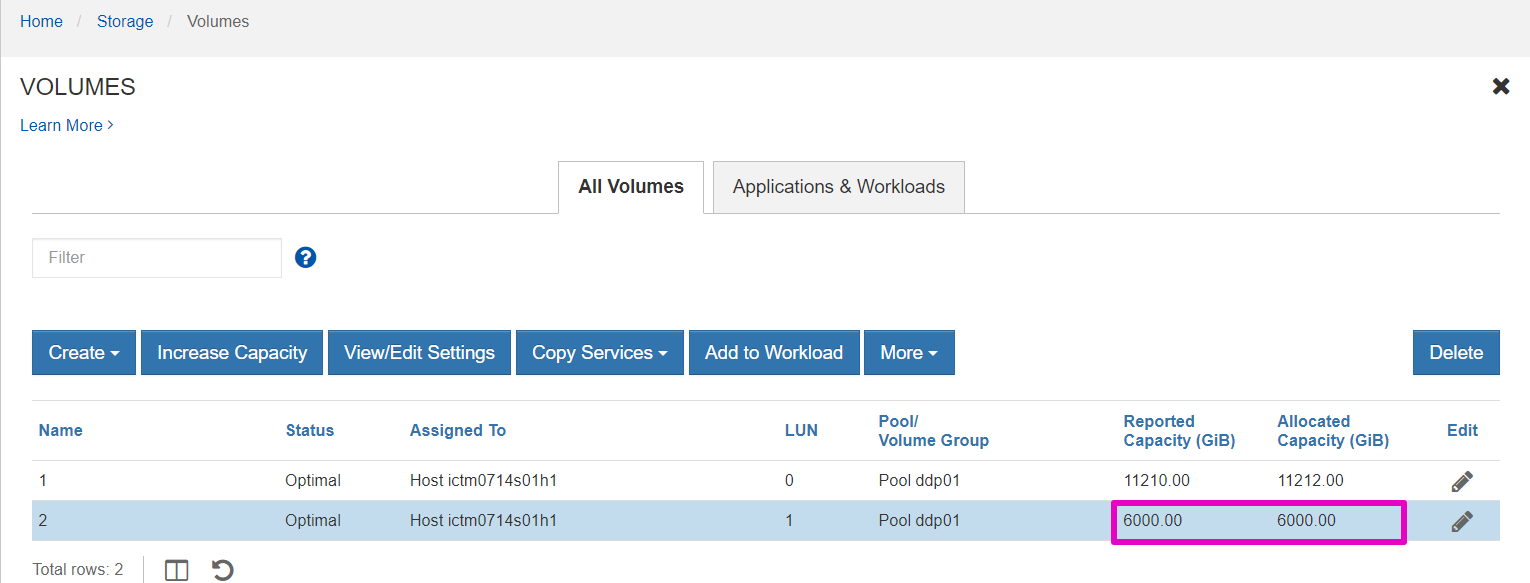Close the Volumes page with the X

pyautogui.click(x=1501, y=86)
